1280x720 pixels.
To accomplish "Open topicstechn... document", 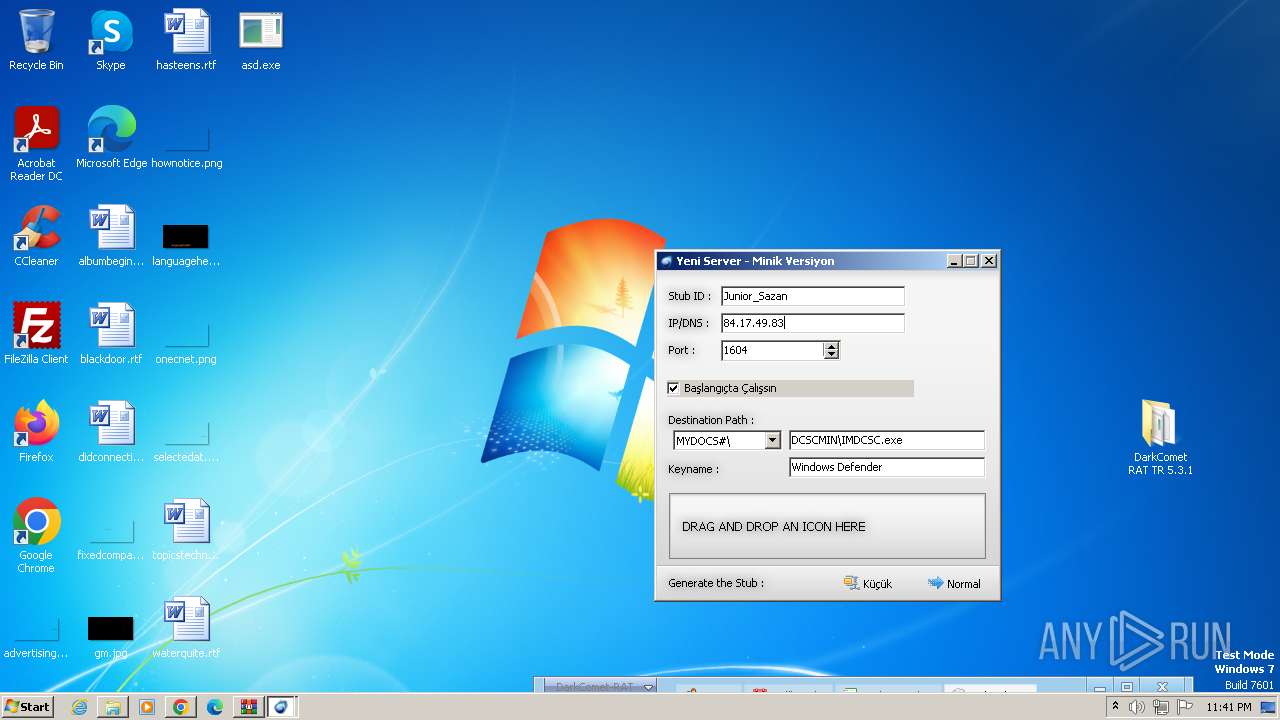I will pos(186,530).
